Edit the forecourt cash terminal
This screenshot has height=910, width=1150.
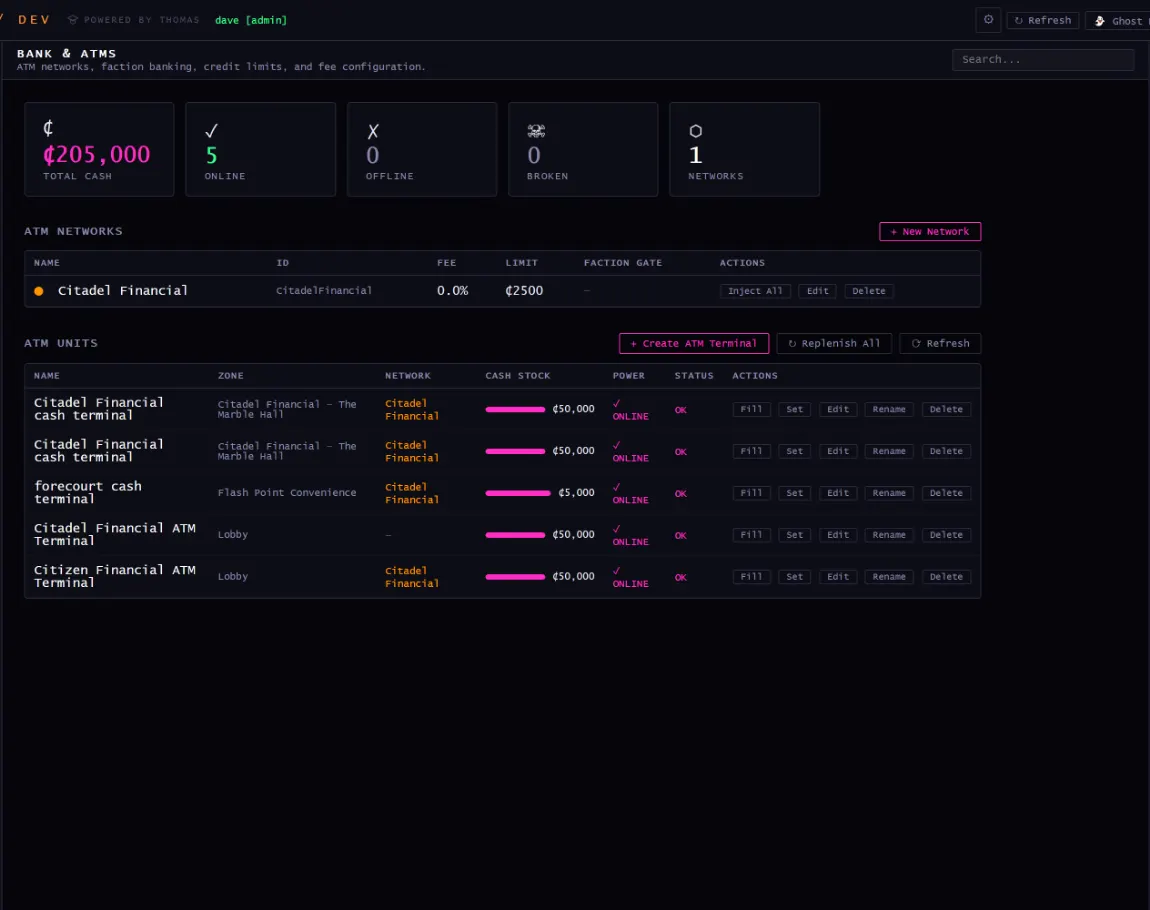tap(838, 493)
